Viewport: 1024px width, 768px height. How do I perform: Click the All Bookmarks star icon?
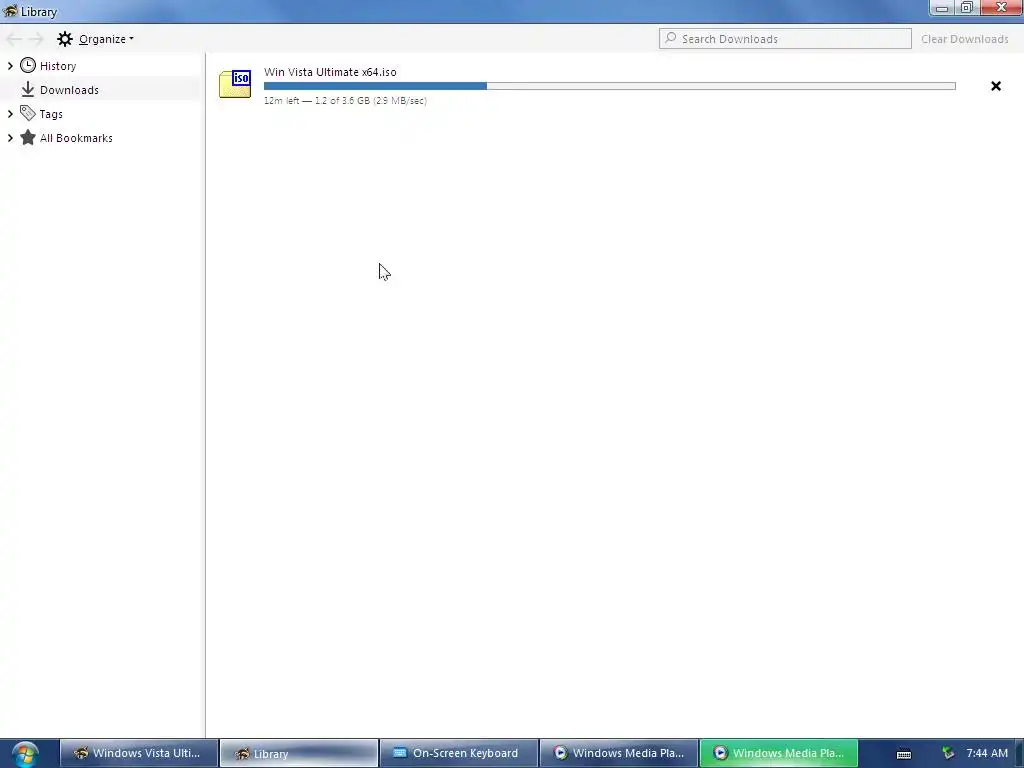point(27,138)
